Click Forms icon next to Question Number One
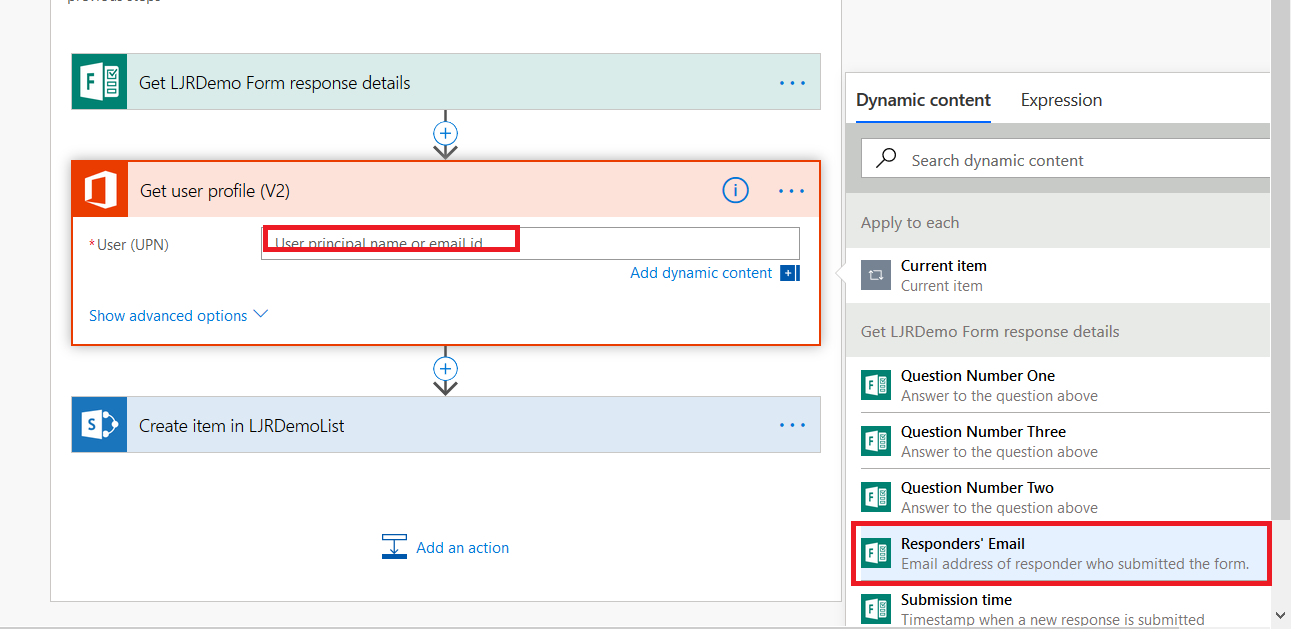Screen dimensions: 1291x629 click(876, 385)
